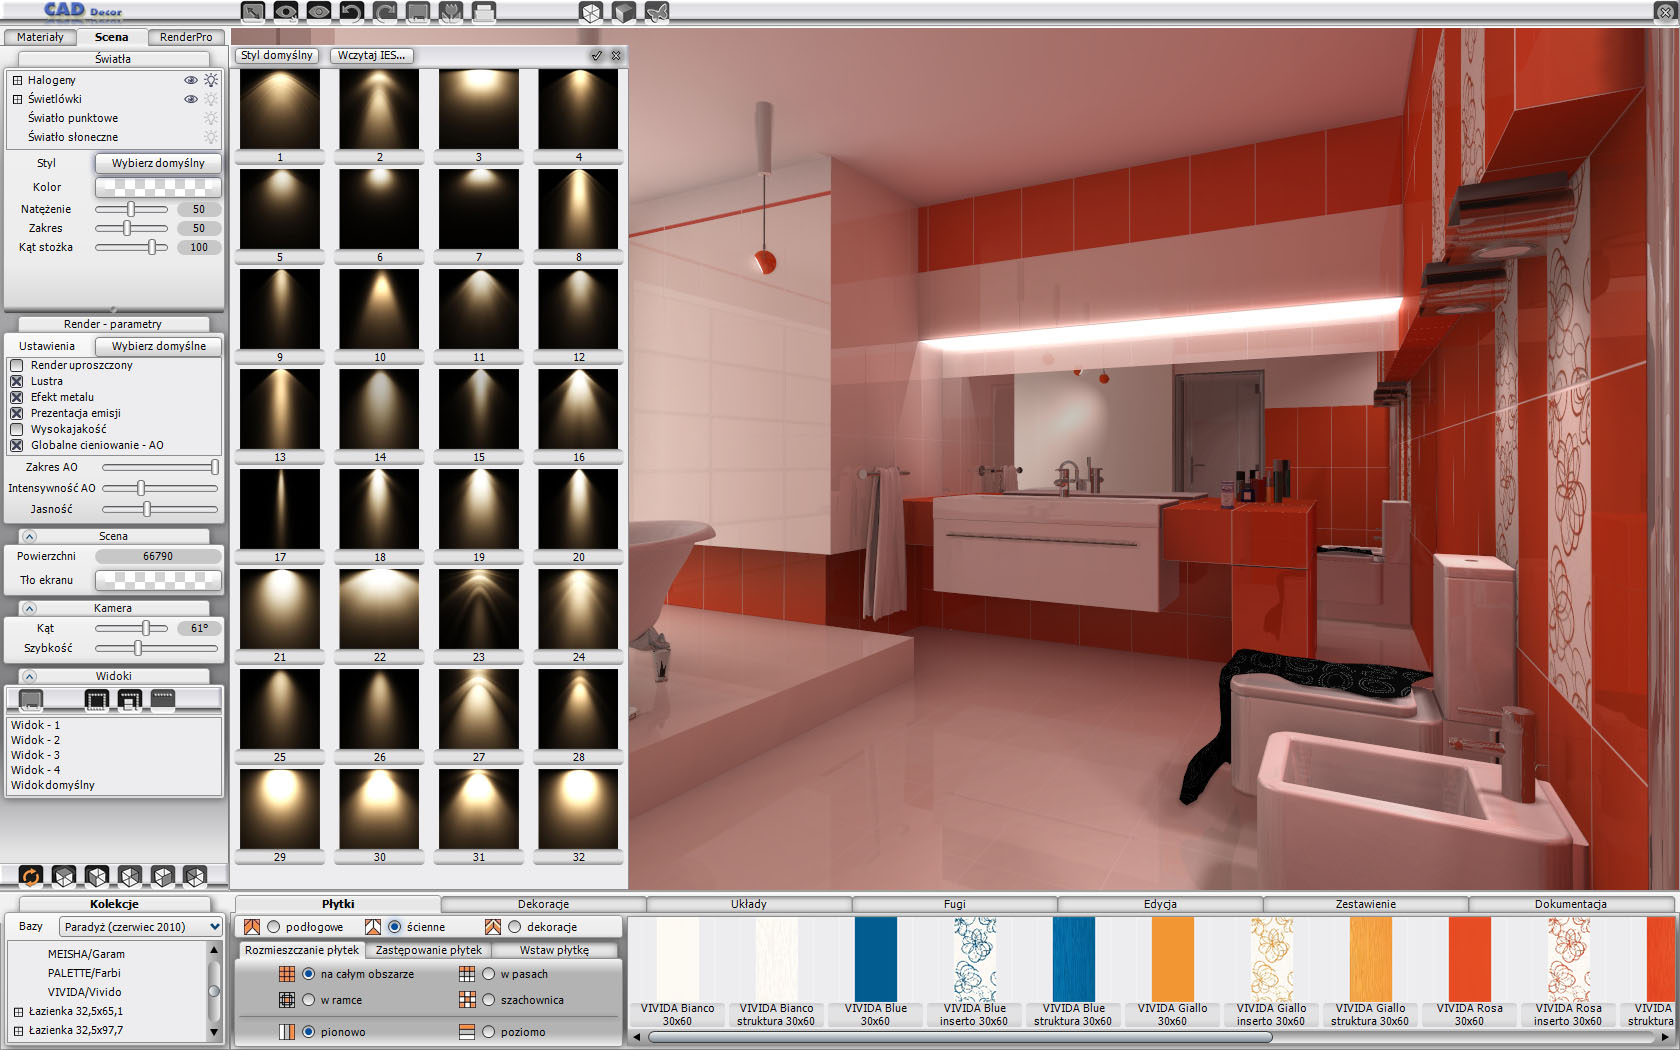
Task: Collapse the Widoki section
Action: click(29, 676)
